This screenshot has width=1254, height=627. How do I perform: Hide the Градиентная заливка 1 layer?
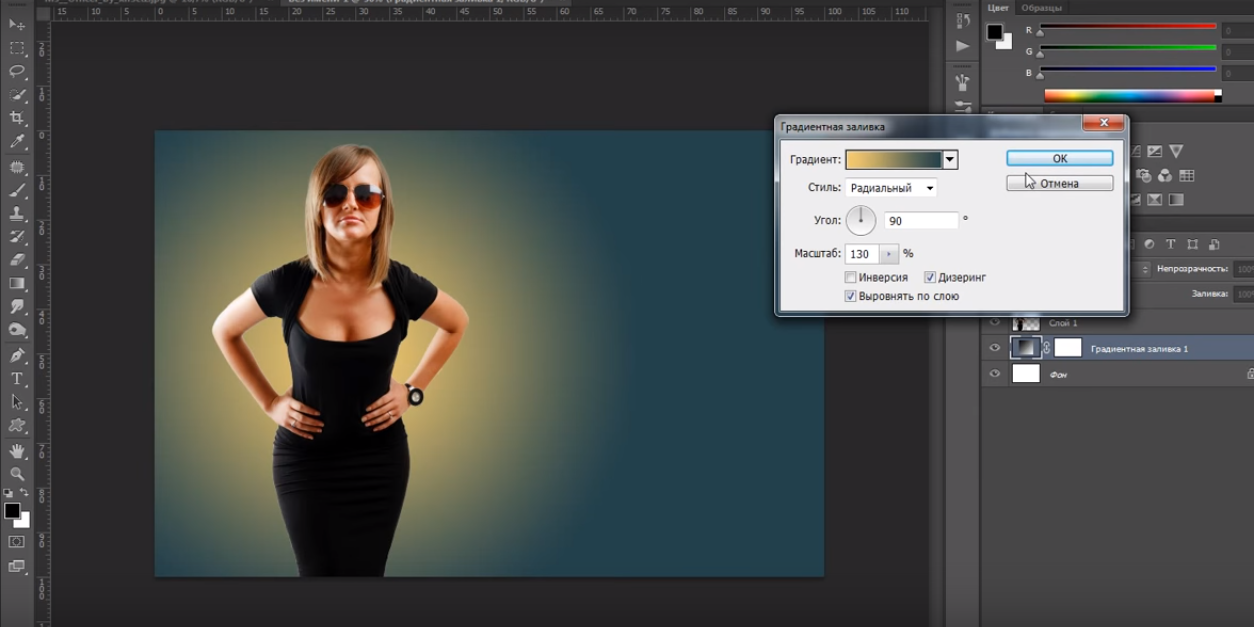tap(994, 348)
